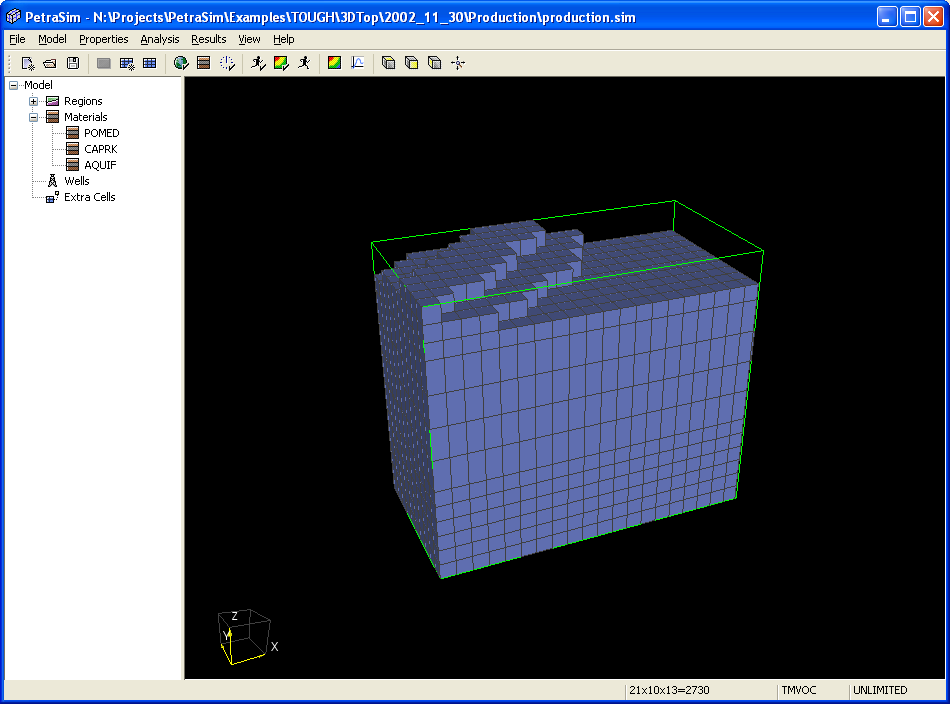The height and width of the screenshot is (704, 950).
Task: Open global properties via the globe icon
Action: point(181,63)
